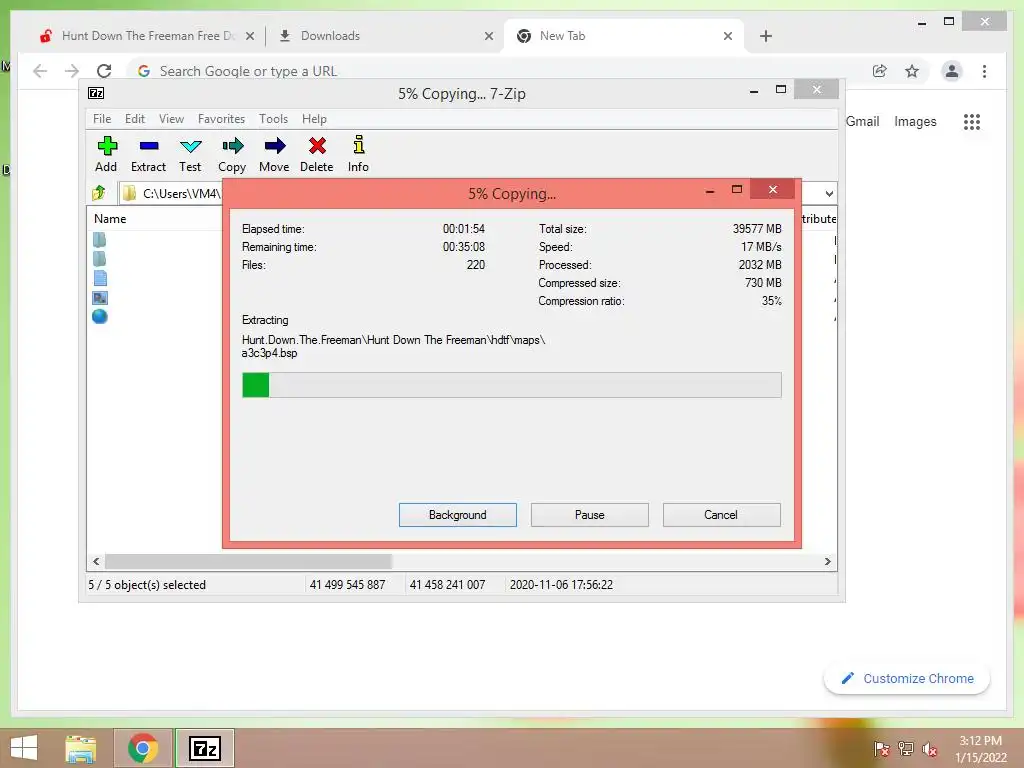Send the copy to Background
This screenshot has height=768, width=1024.
pyautogui.click(x=458, y=515)
